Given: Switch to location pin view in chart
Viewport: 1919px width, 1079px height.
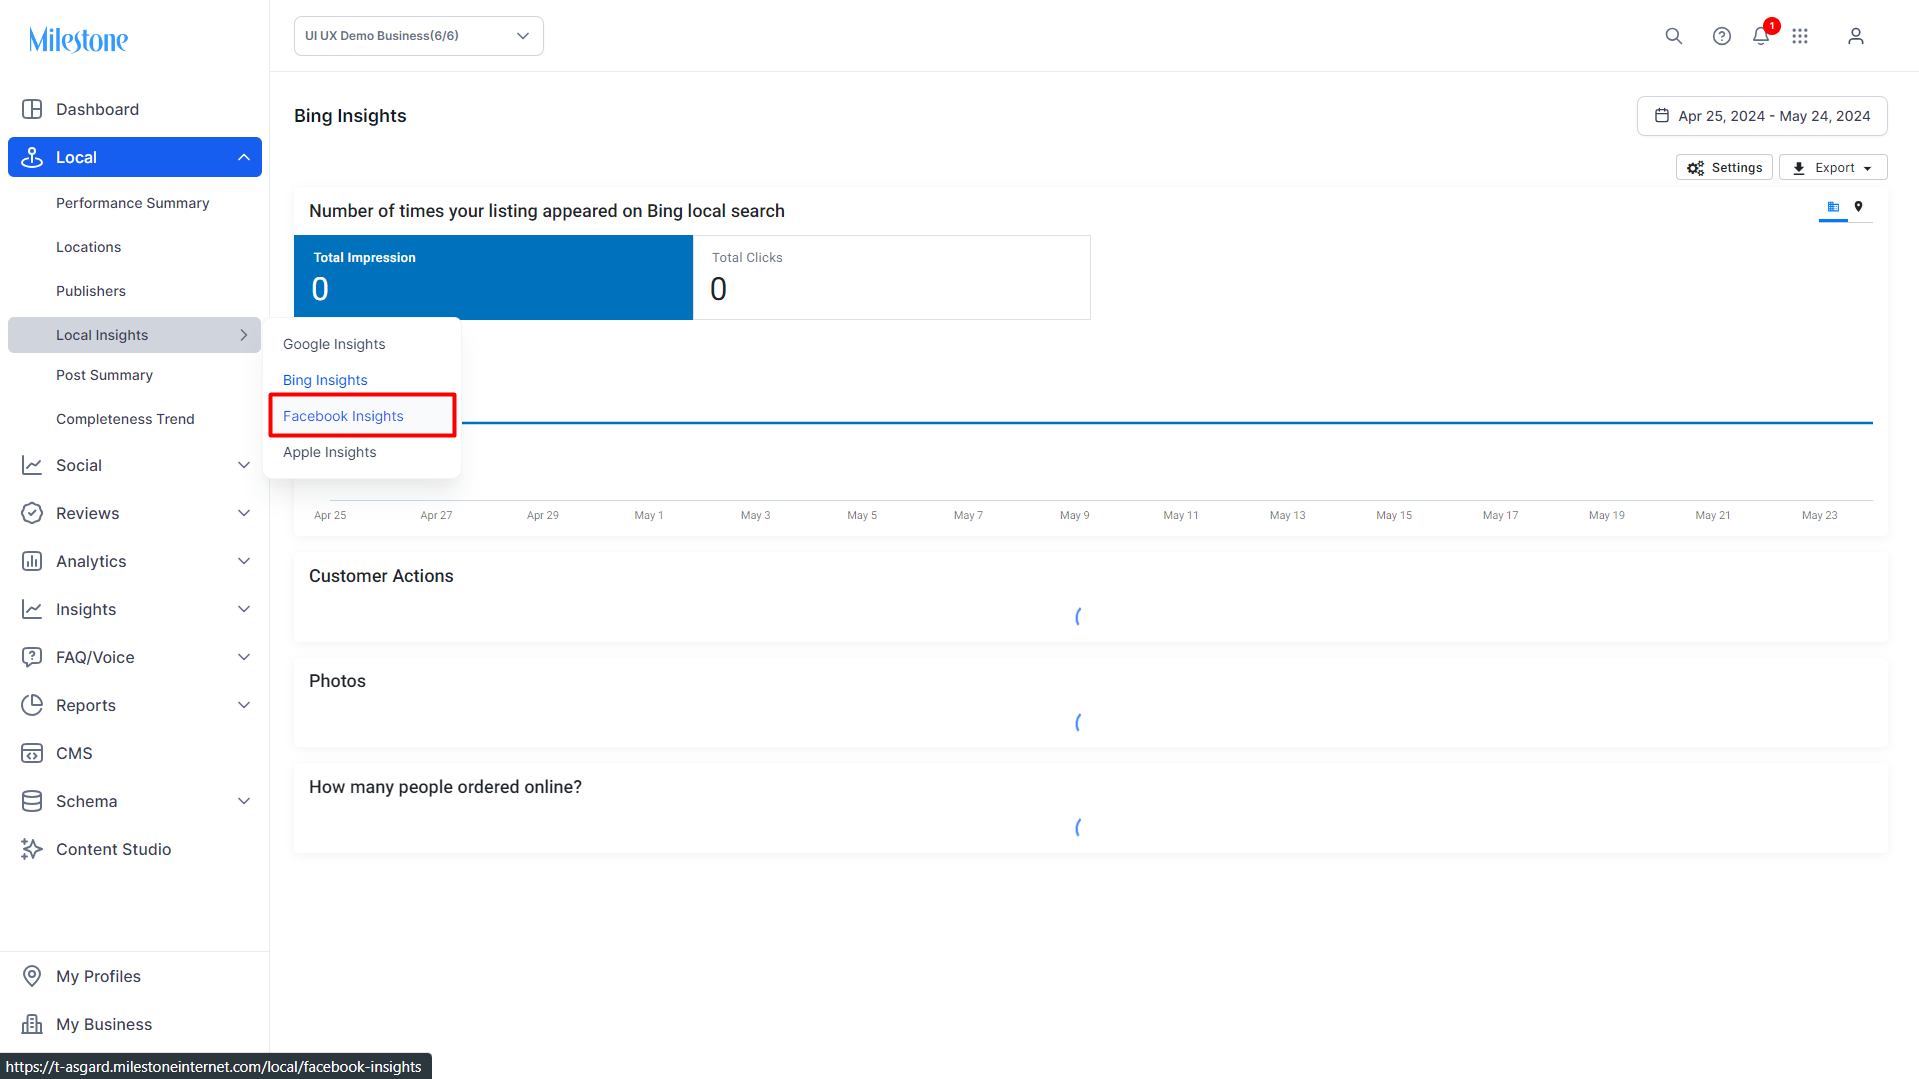Looking at the screenshot, I should (1858, 207).
